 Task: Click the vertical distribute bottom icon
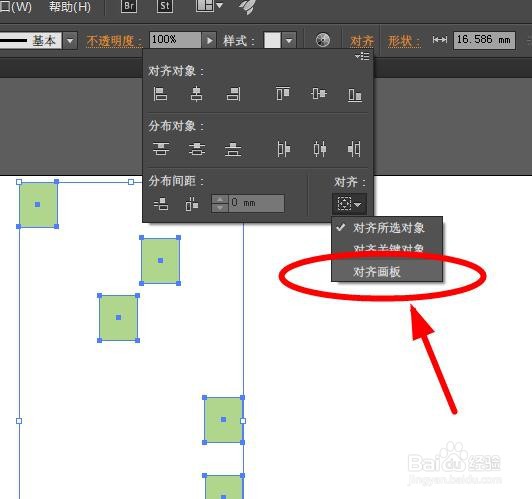point(233,149)
